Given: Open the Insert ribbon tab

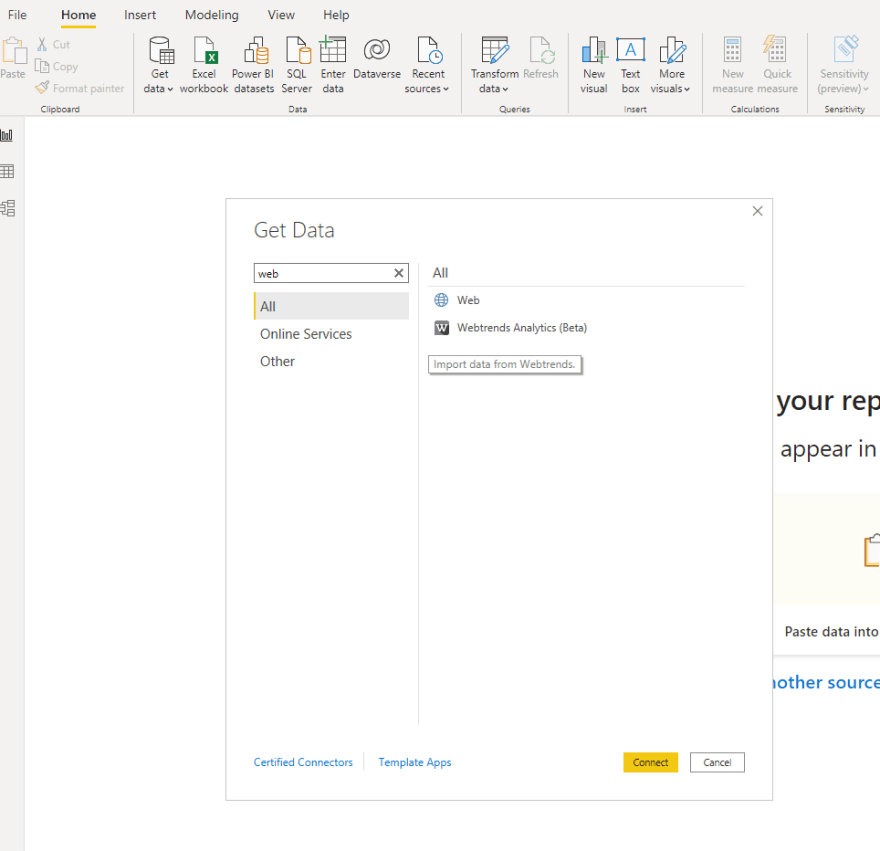Looking at the screenshot, I should pyautogui.click(x=140, y=15).
